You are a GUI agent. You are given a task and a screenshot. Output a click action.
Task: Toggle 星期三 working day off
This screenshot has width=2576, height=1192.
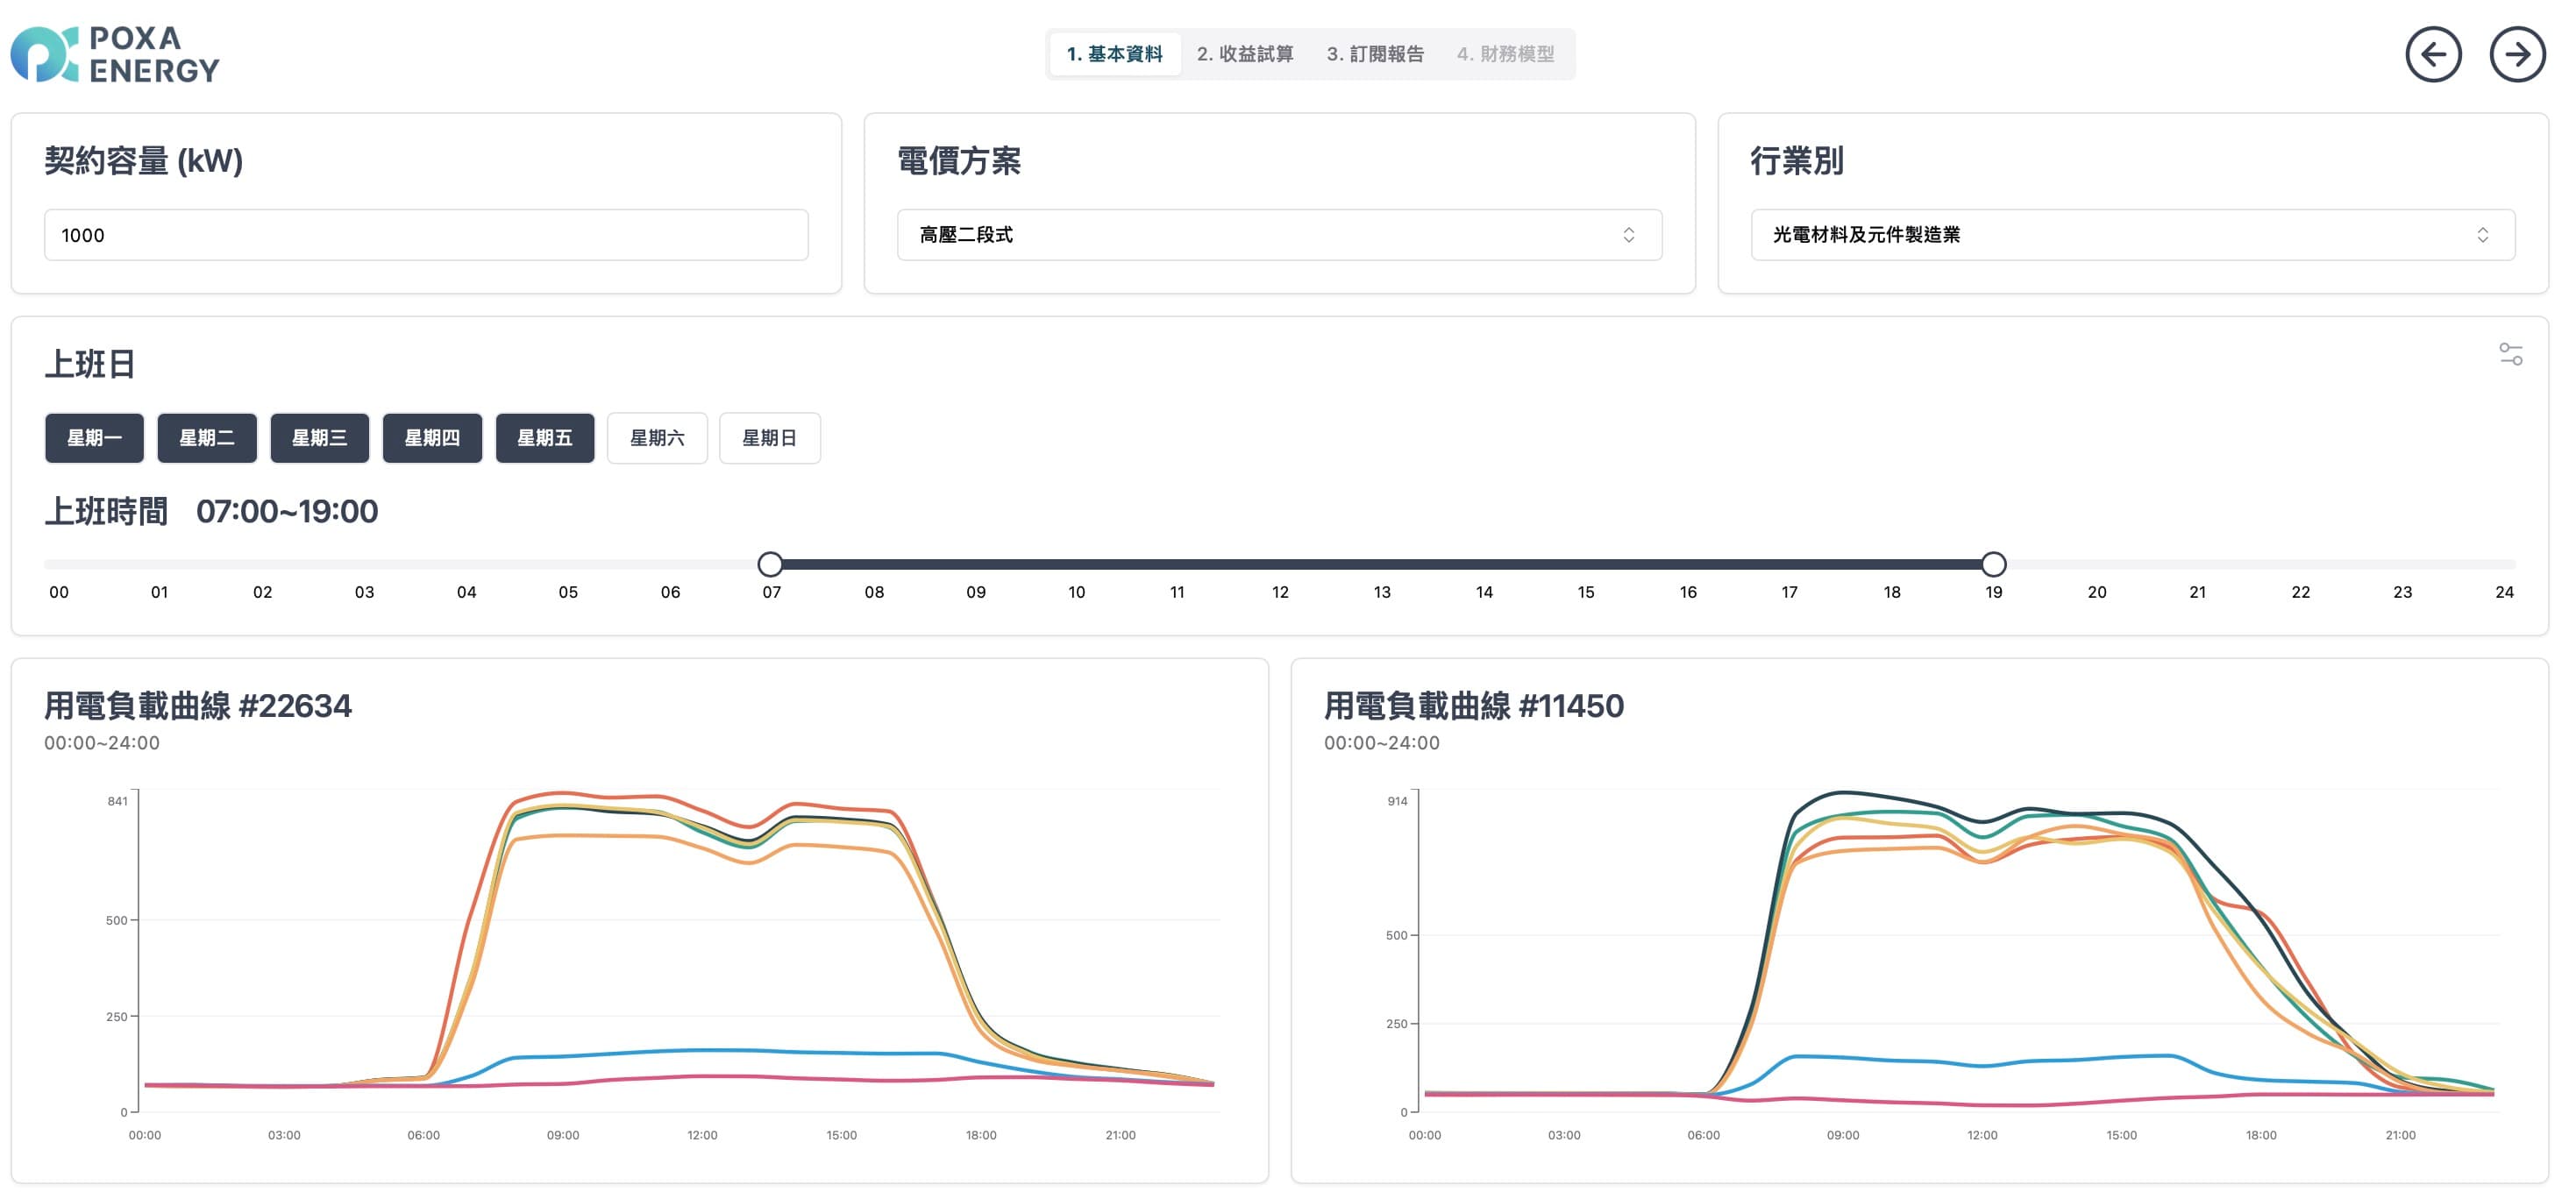pos(319,437)
